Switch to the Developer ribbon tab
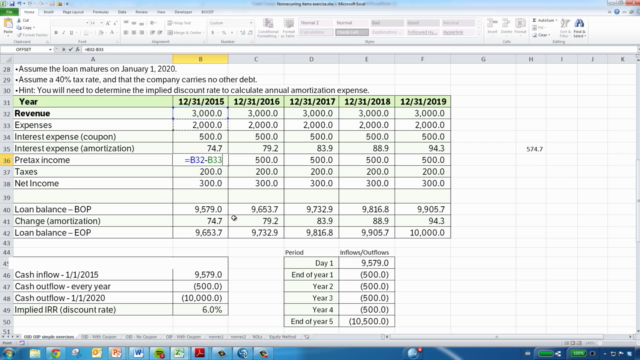 pos(183,12)
